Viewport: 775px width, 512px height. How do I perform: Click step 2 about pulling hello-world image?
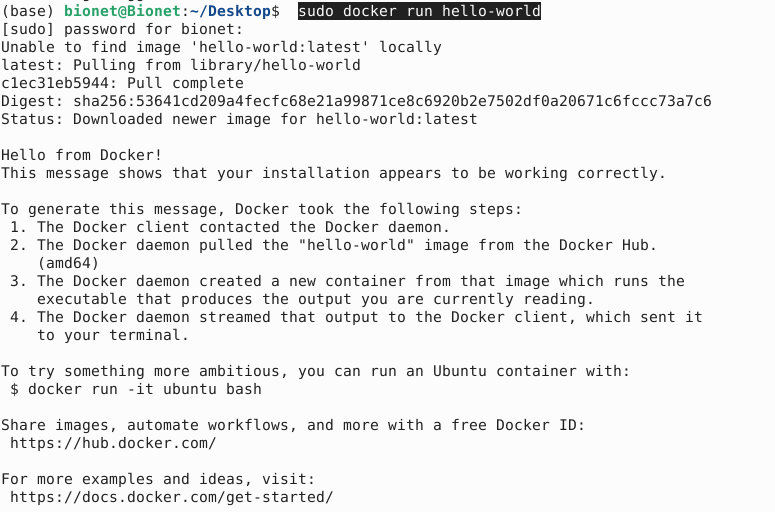point(334,245)
